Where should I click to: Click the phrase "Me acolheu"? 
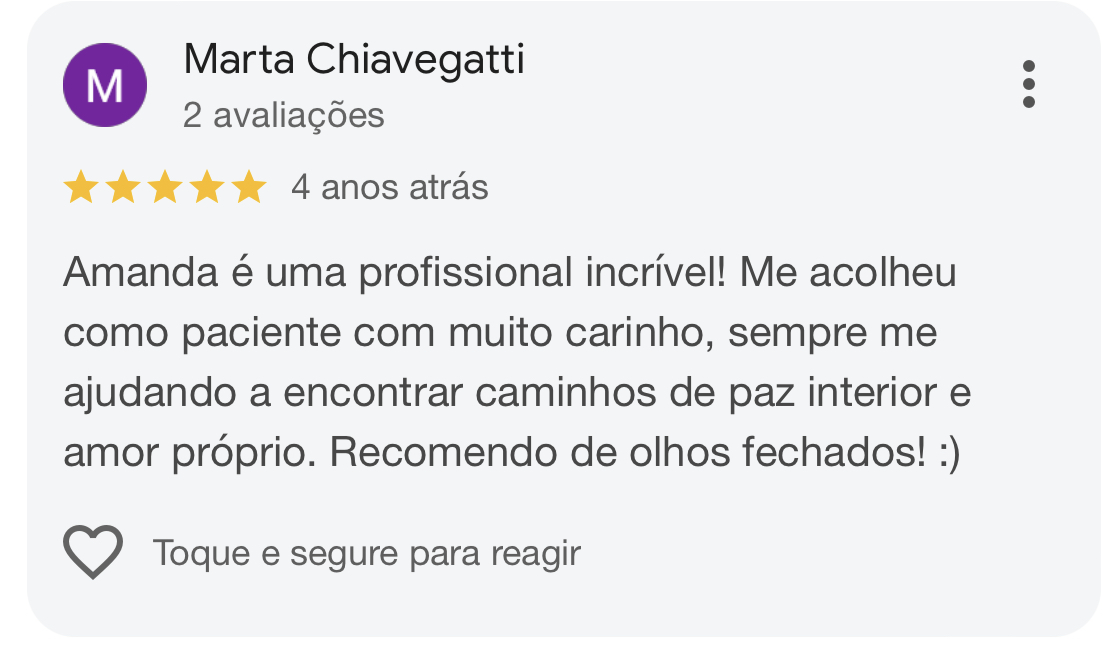(848, 272)
